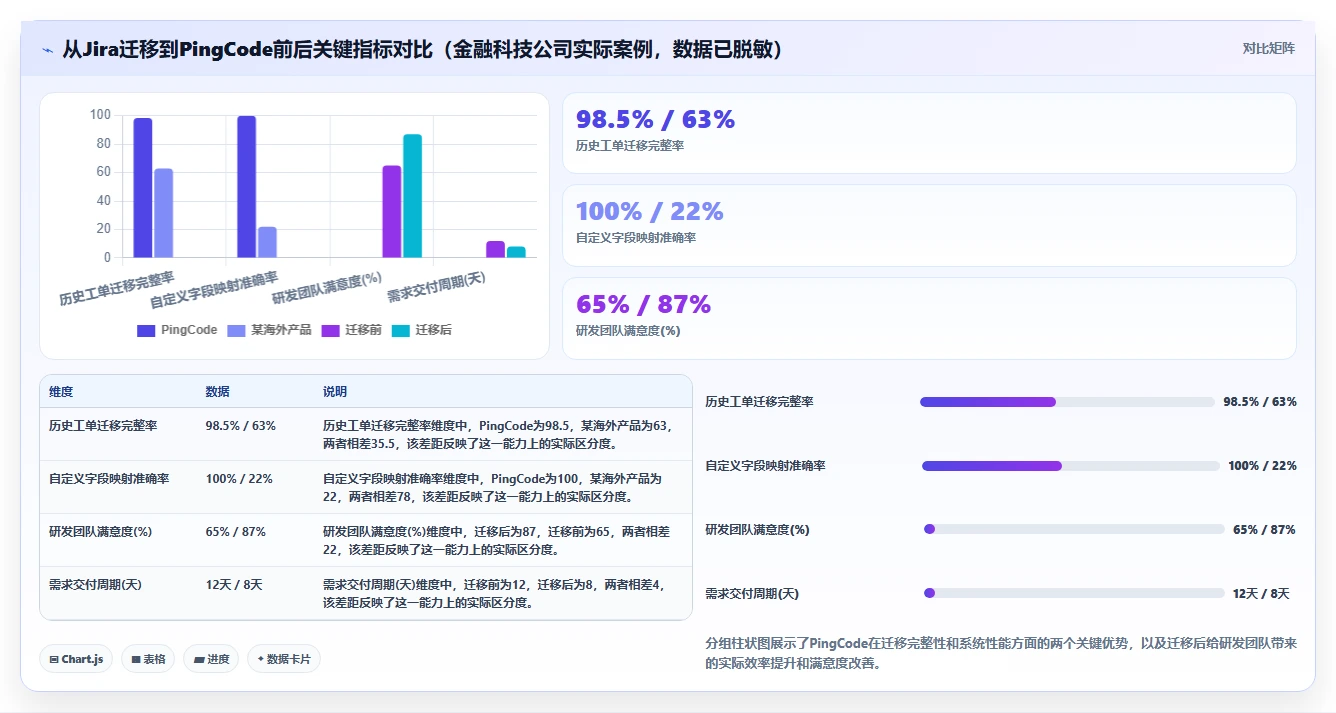Screen dimensions: 1336x713
Task: Click the 对比矩阵 label at top right
Action: [x=1268, y=48]
